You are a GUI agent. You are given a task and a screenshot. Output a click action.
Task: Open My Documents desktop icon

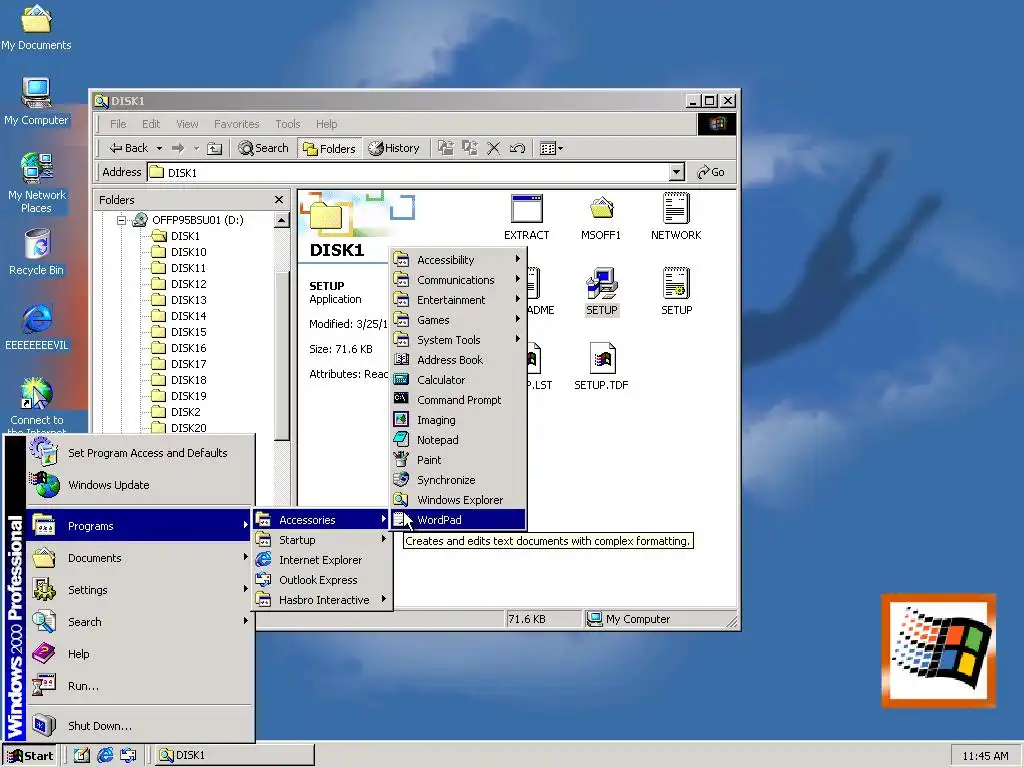coord(36,28)
